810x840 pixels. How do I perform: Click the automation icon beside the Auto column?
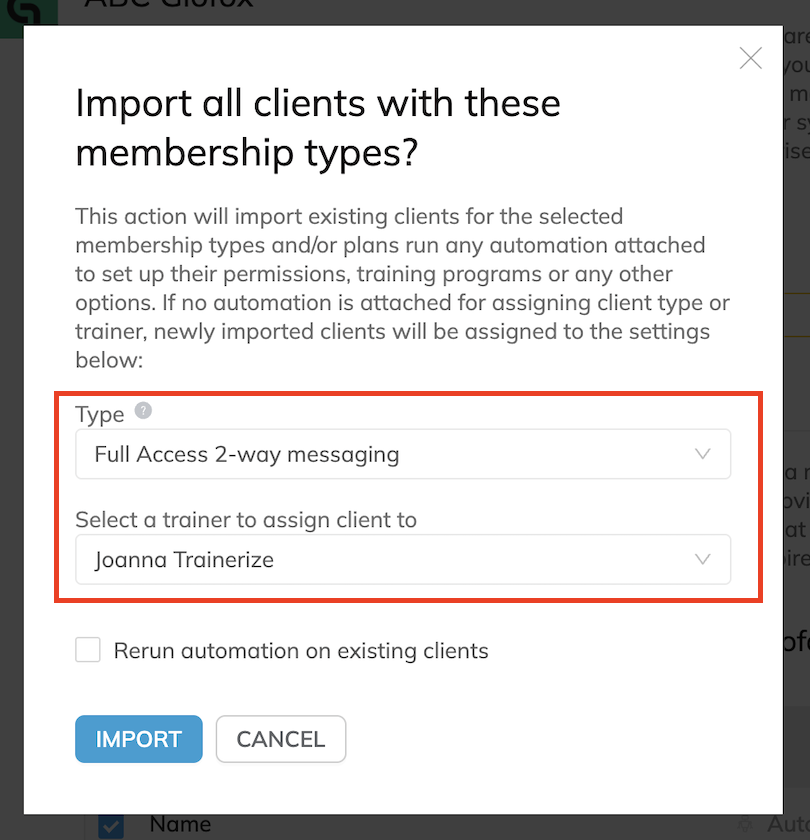coord(745,825)
